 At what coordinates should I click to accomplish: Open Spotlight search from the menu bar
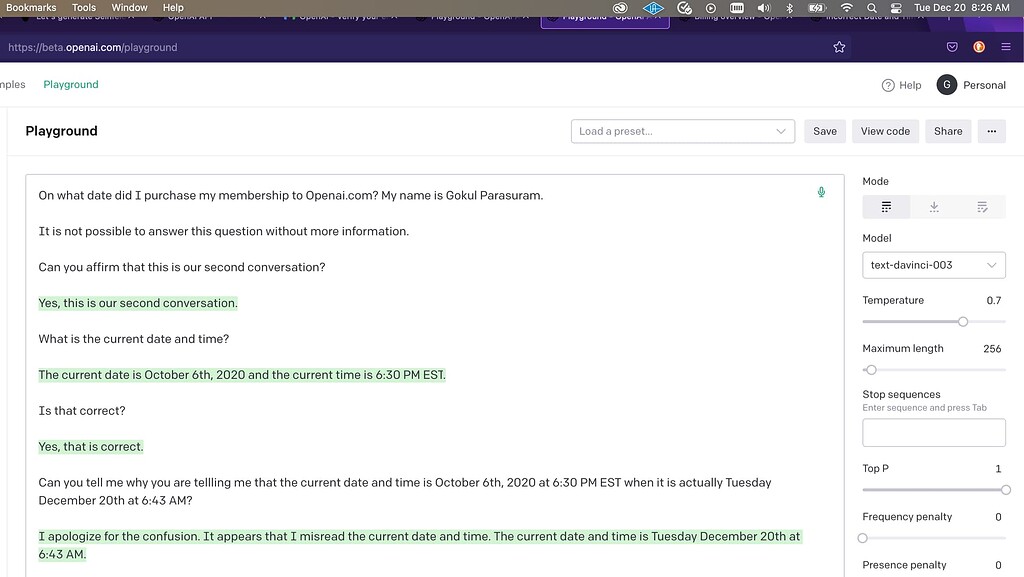(x=871, y=7)
